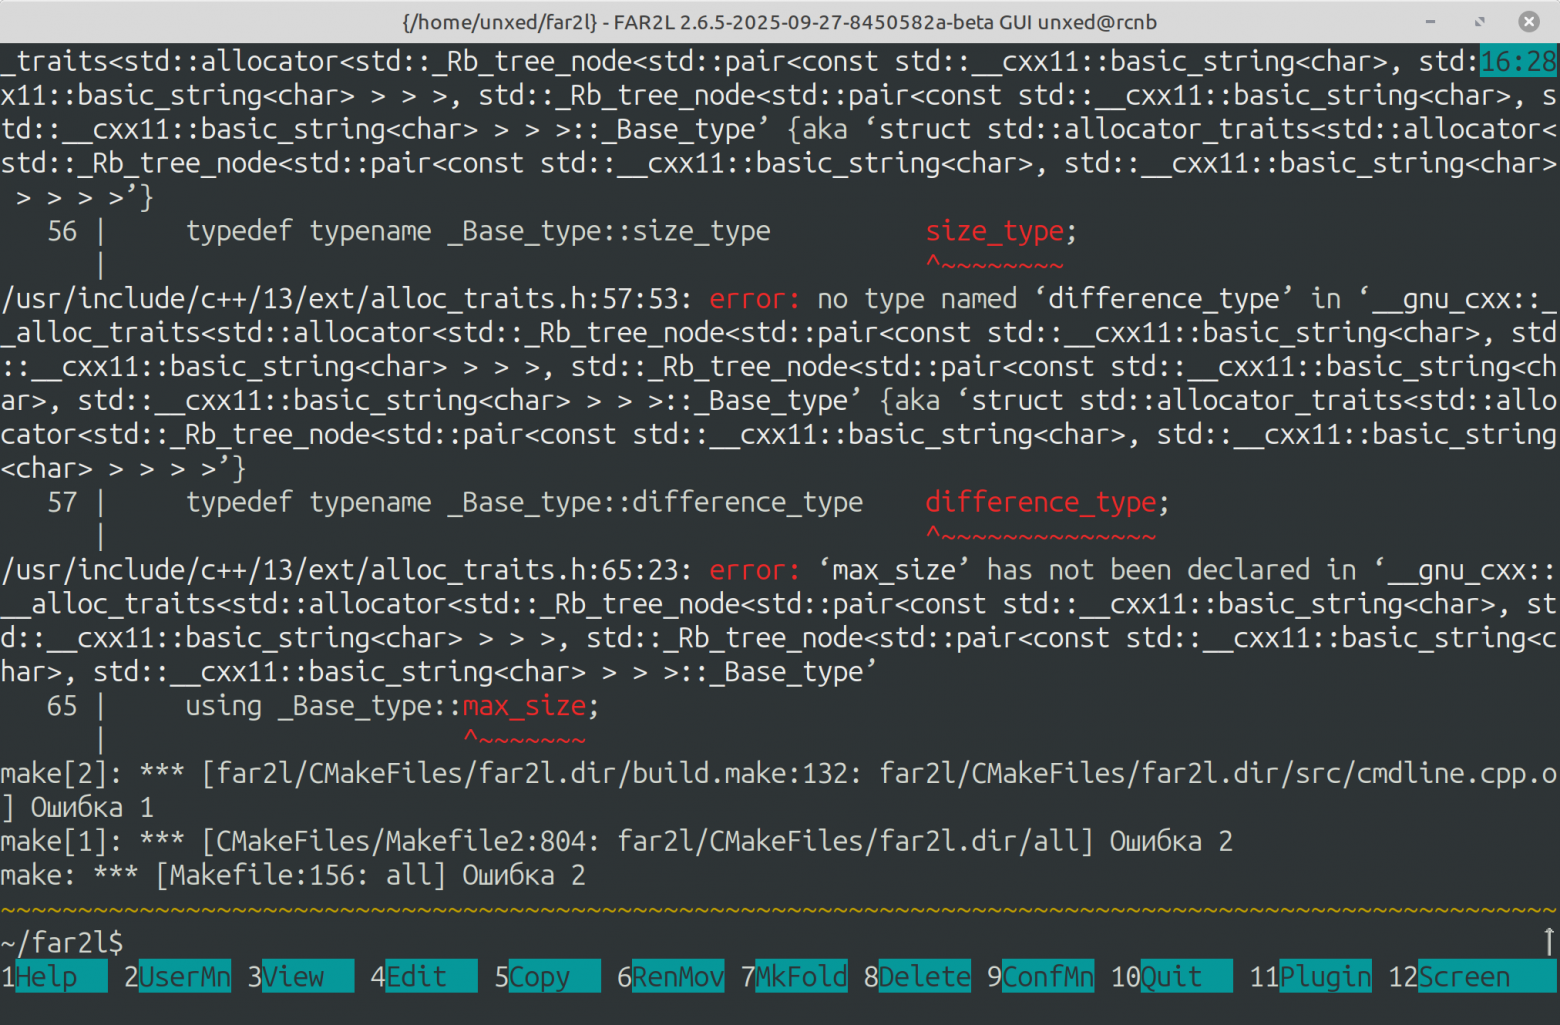Click the 'Ошибка 1' error text
The width and height of the screenshot is (1560, 1025).
pyautogui.click(x=92, y=807)
